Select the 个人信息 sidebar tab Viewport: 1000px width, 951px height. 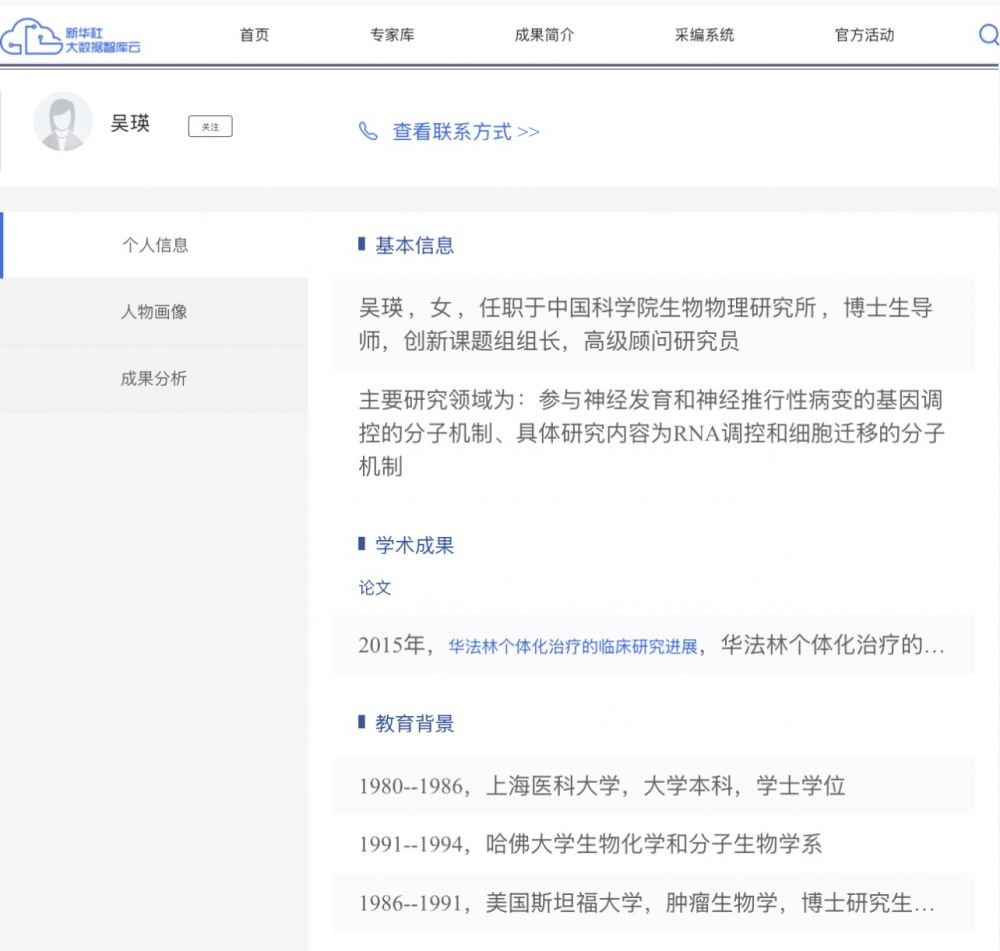(155, 245)
